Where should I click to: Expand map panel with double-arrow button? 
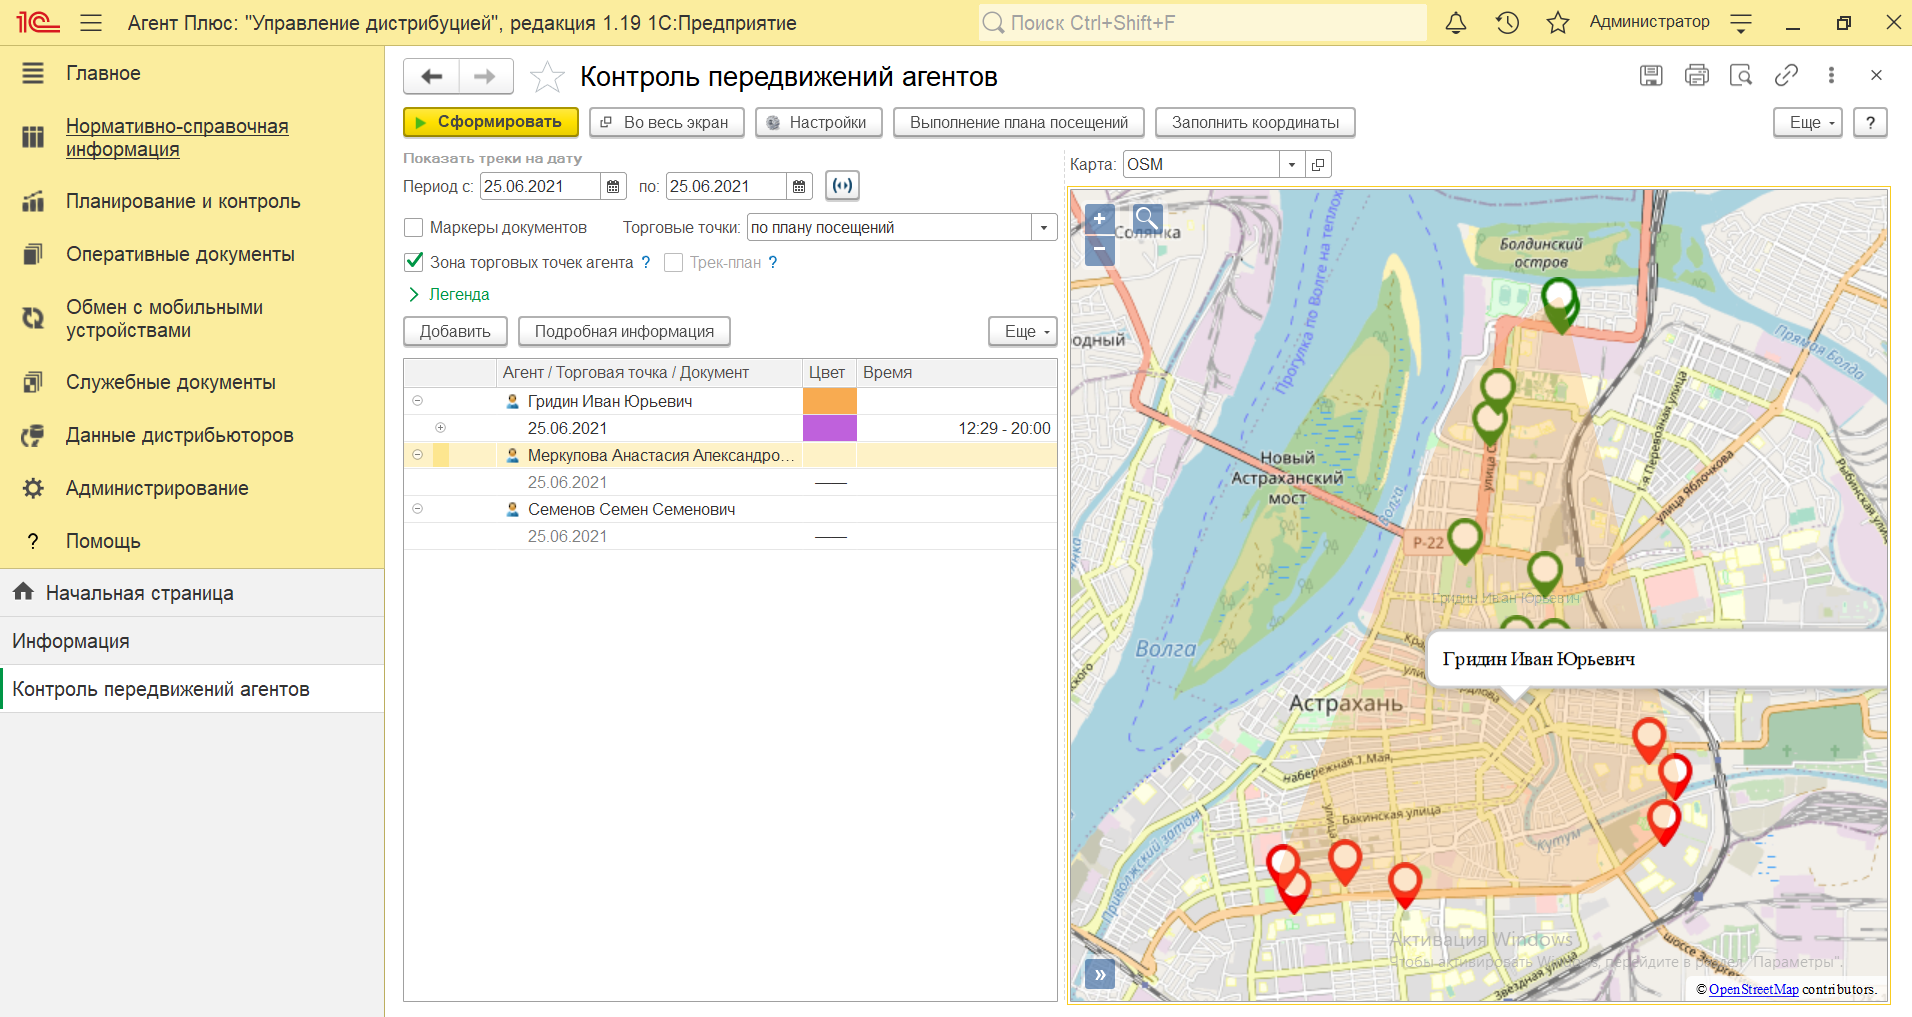[x=1100, y=974]
